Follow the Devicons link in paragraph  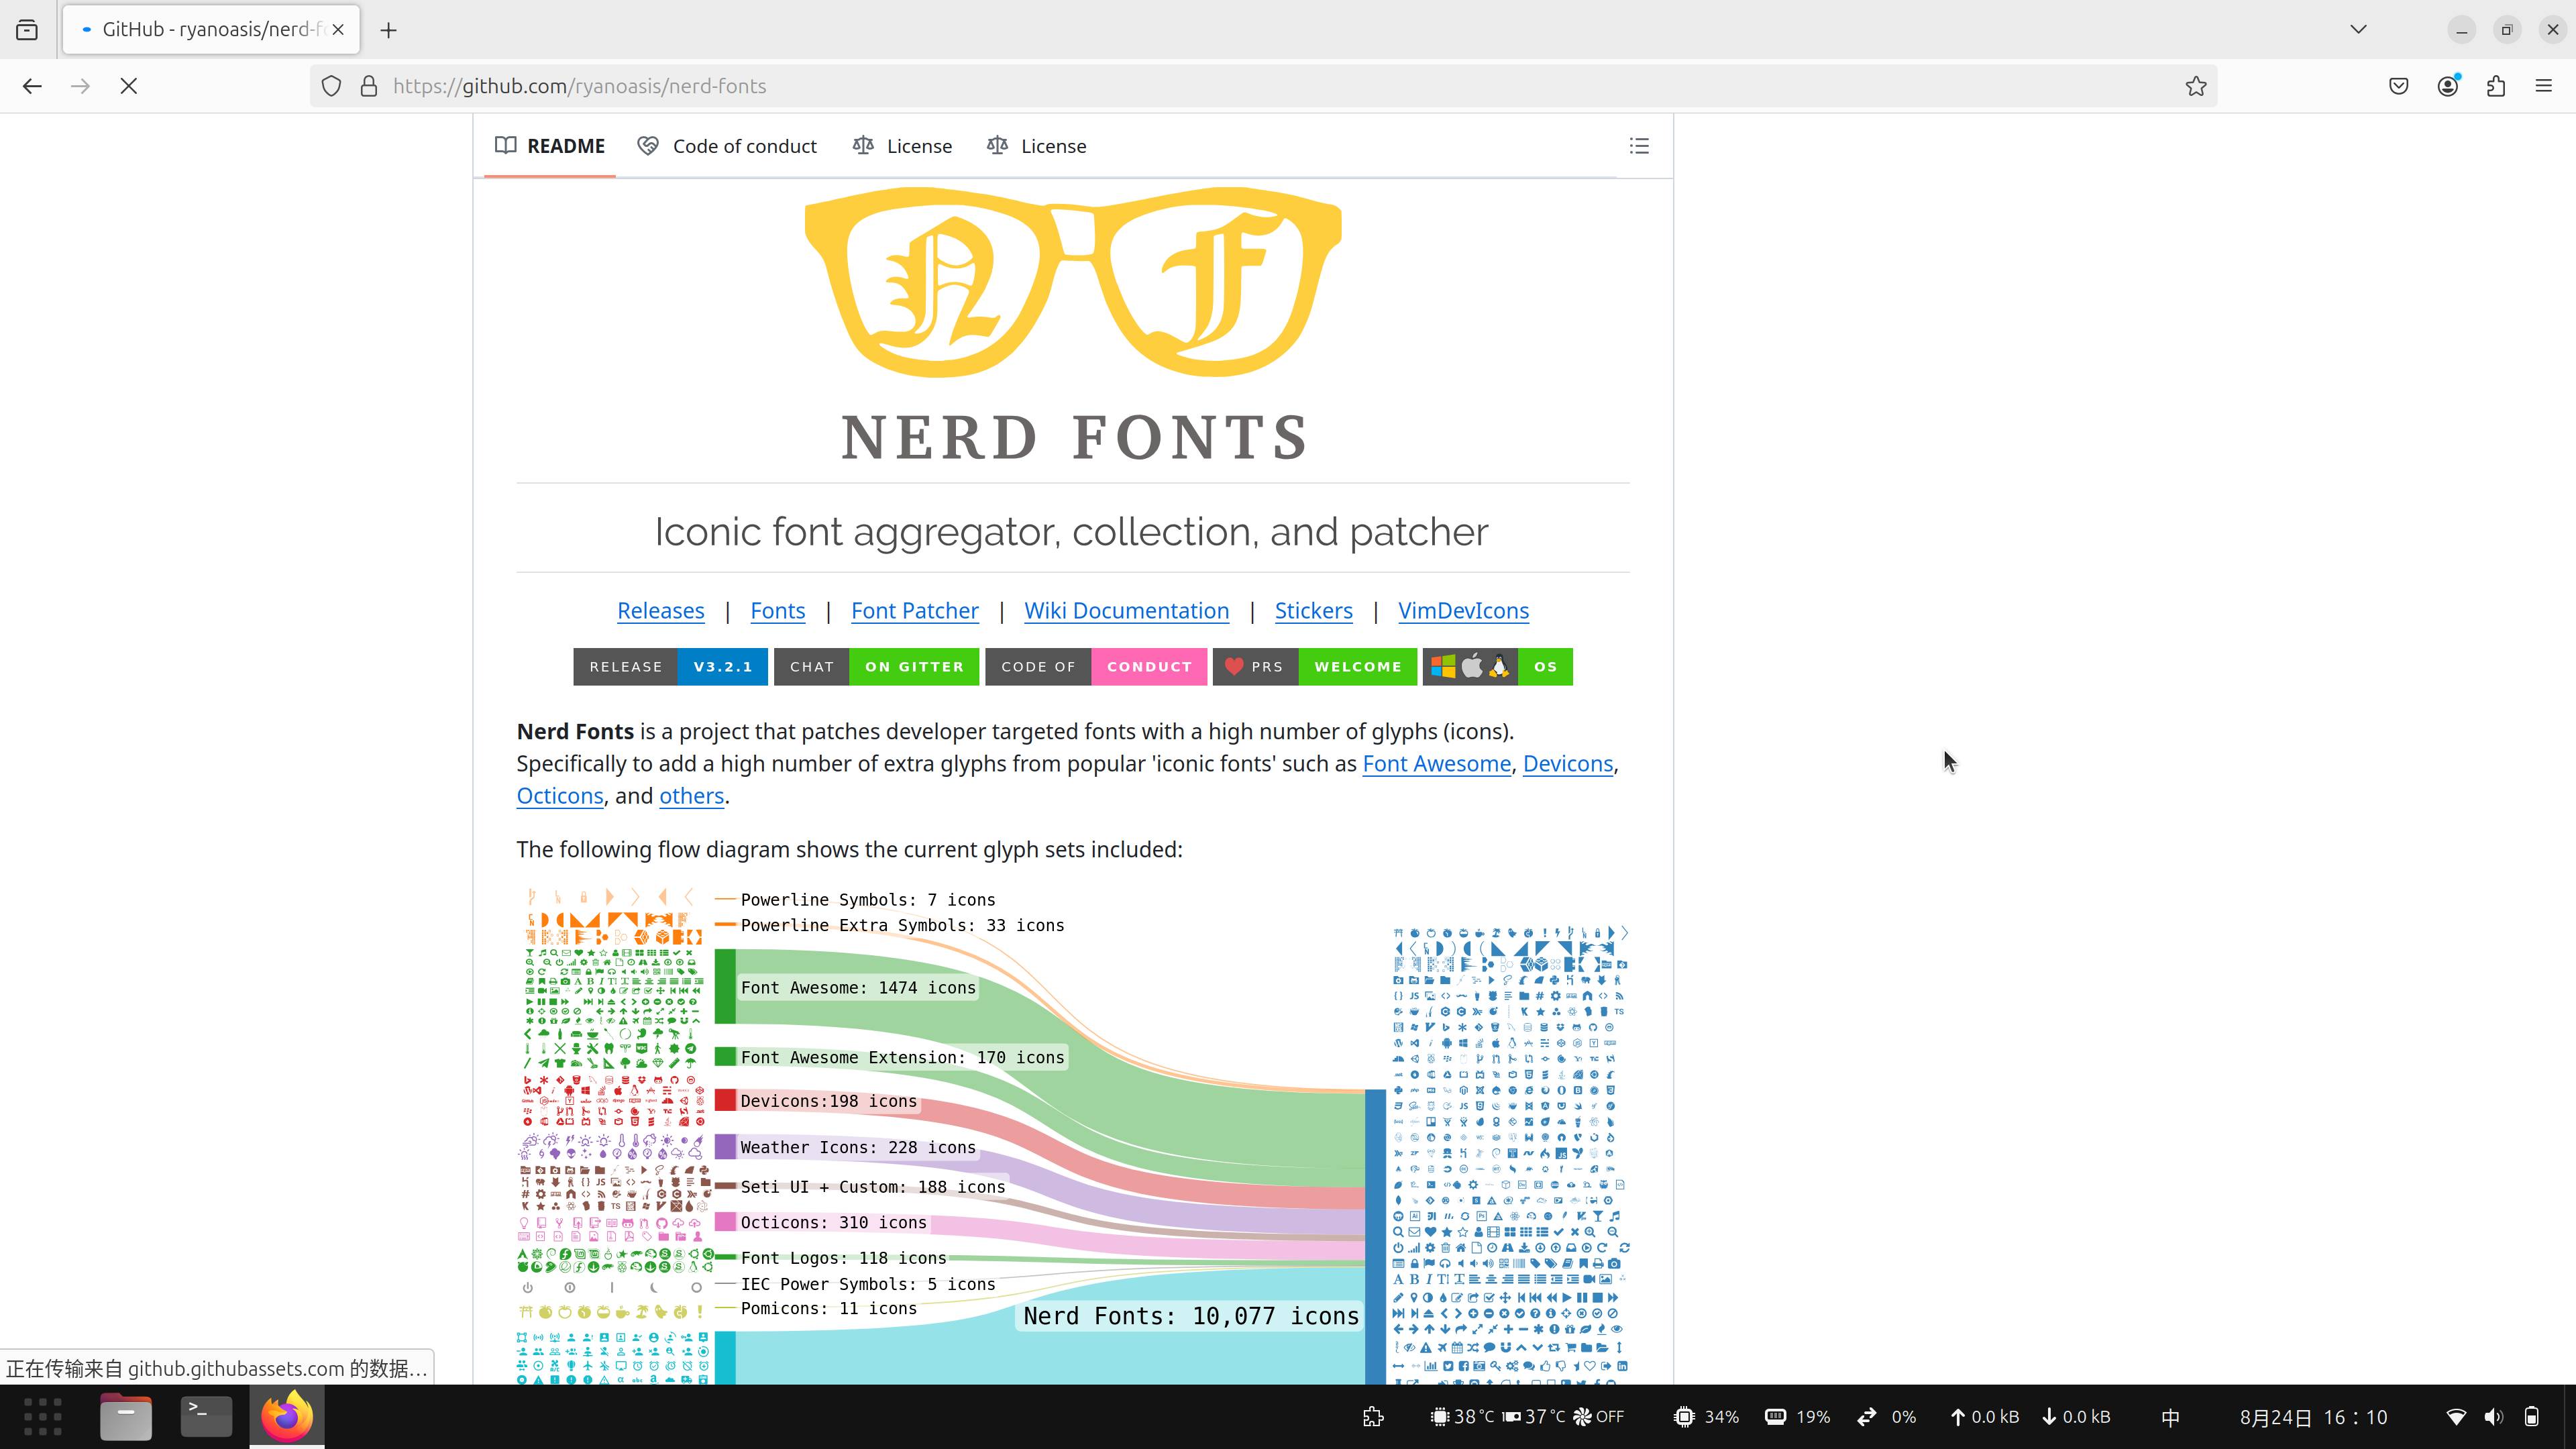click(1568, 764)
